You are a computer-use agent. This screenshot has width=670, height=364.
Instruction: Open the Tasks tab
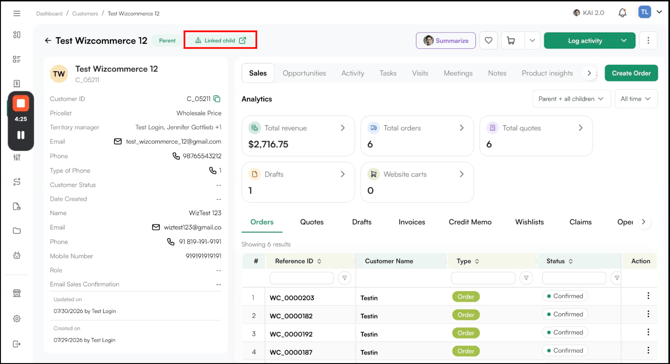388,73
